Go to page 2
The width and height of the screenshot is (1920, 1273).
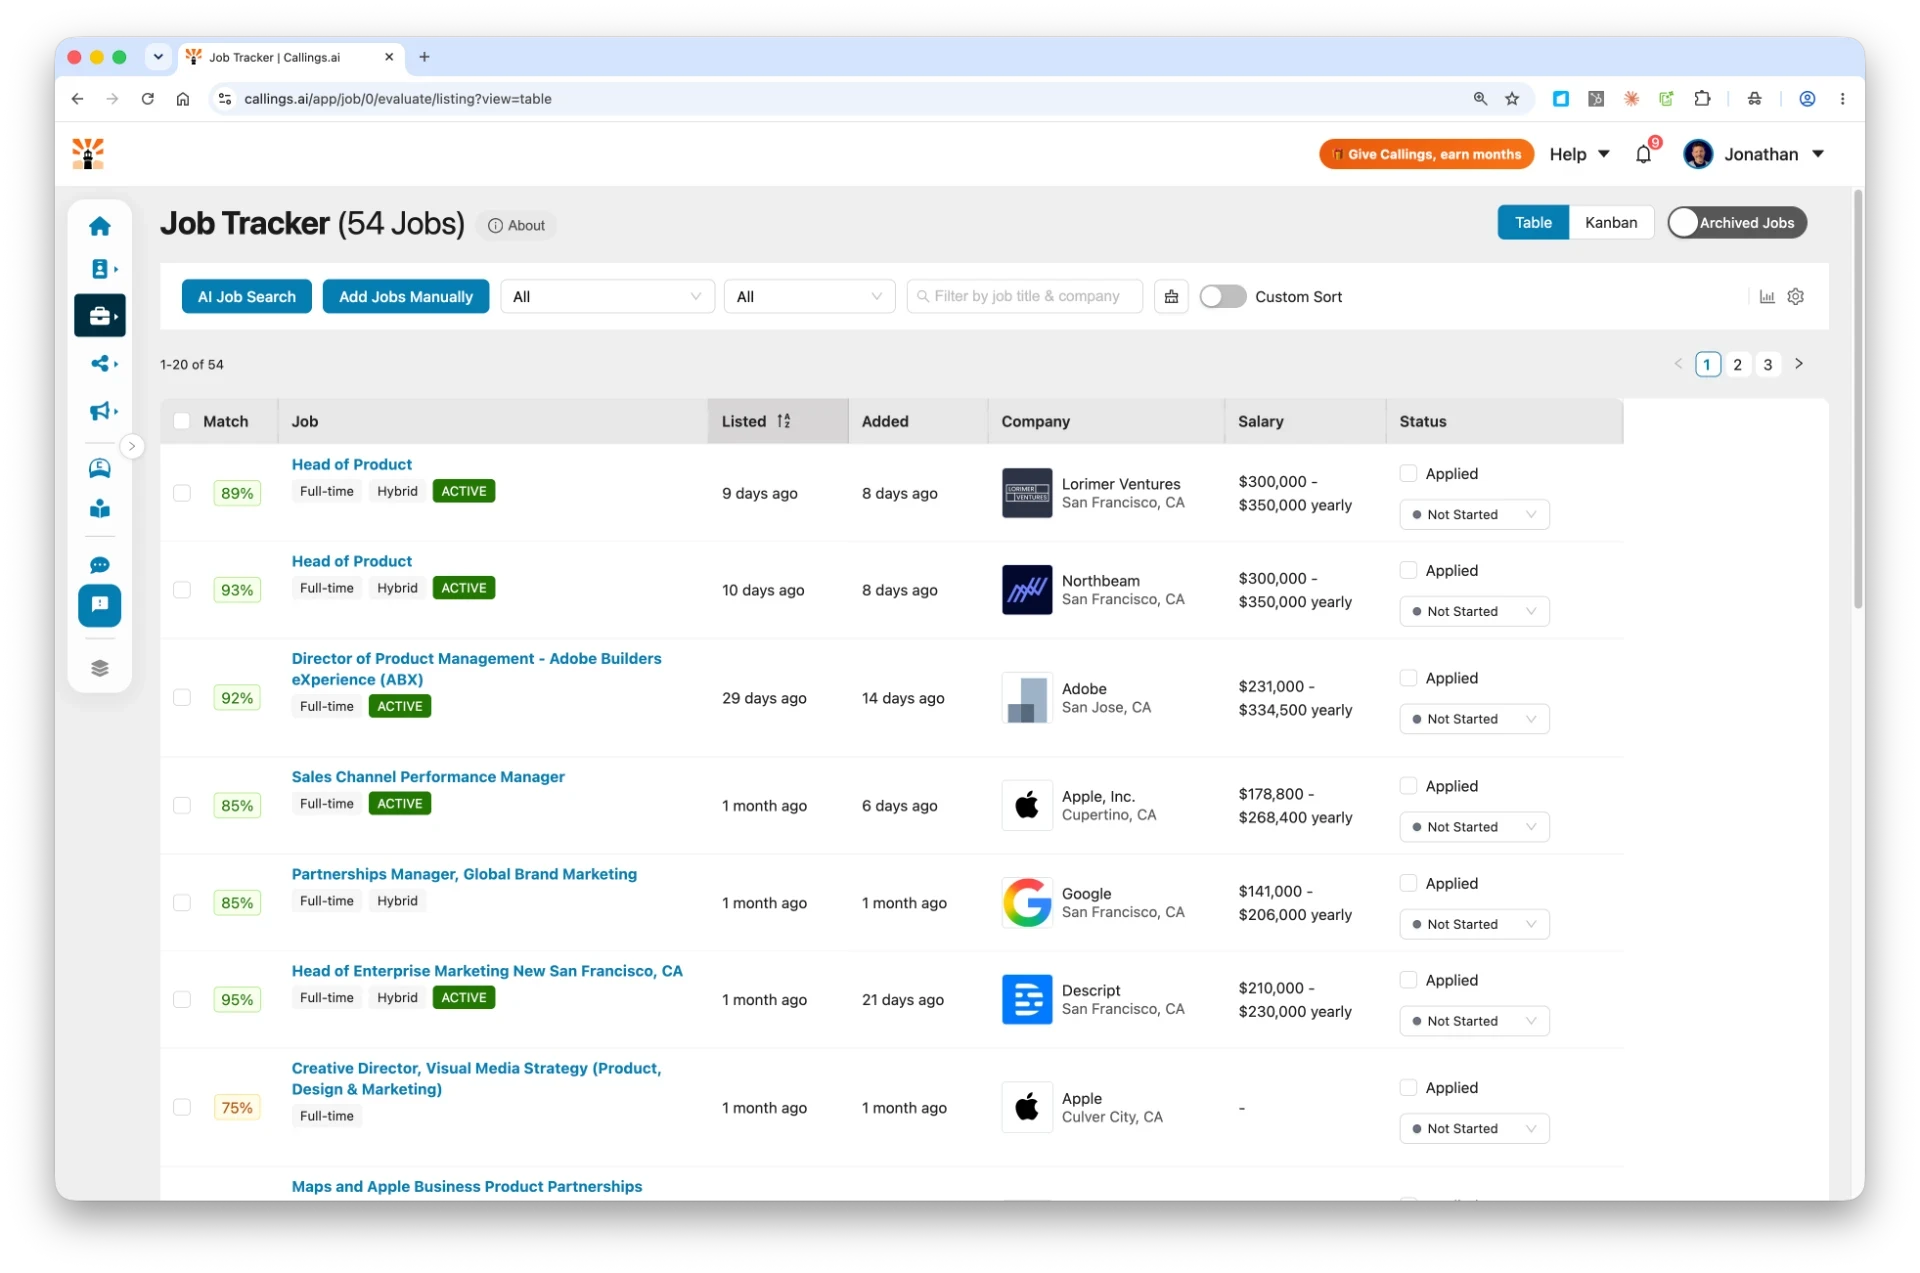(x=1737, y=365)
